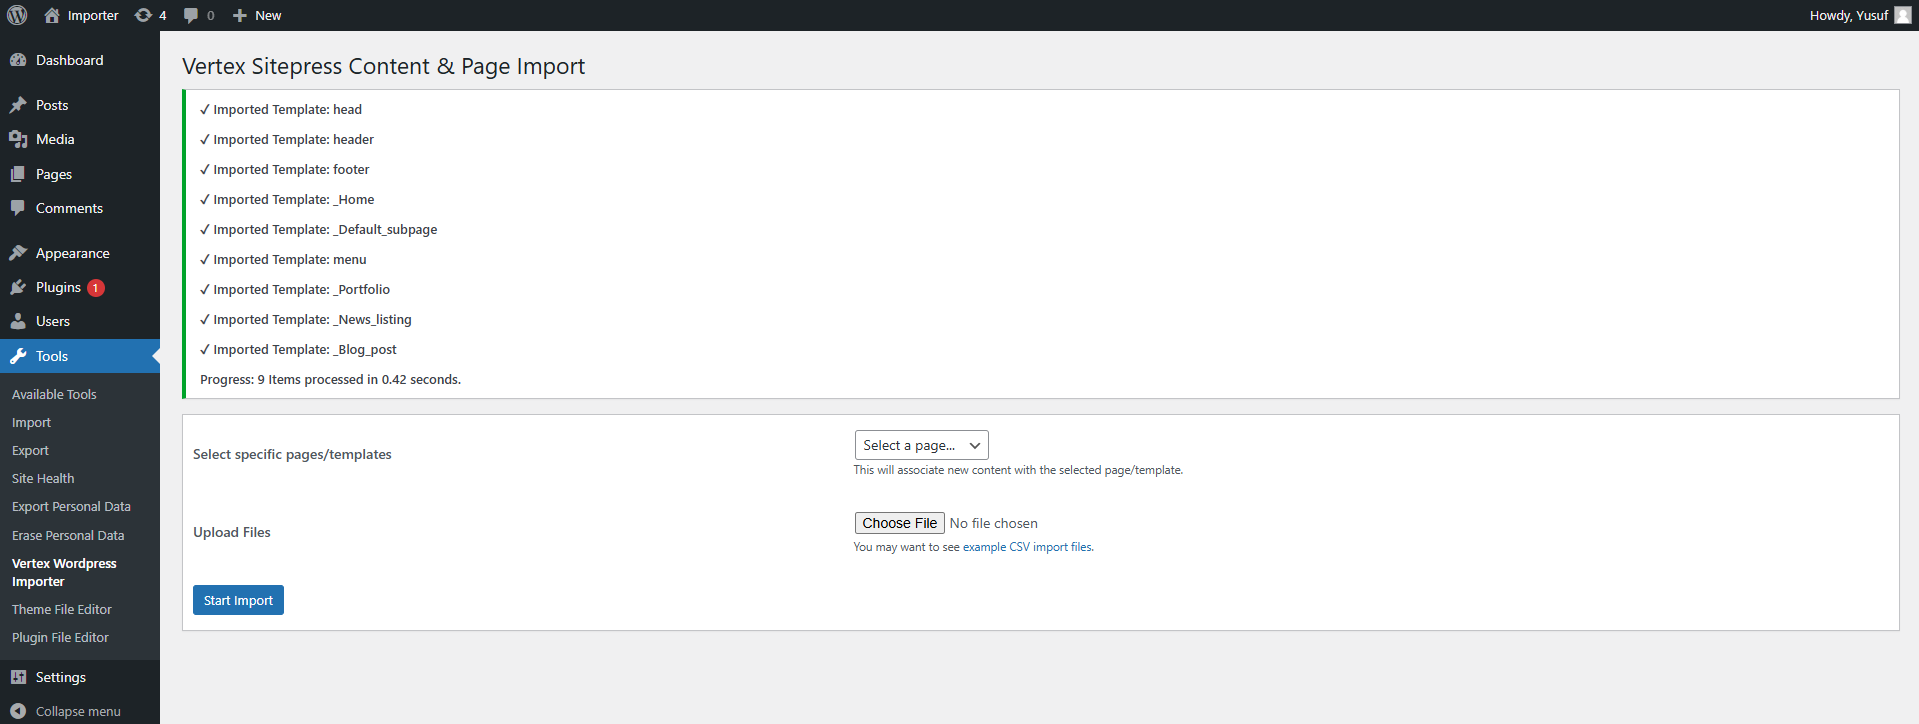This screenshot has height=724, width=1919.
Task: Click the Imported Template: head line
Action: [281, 109]
